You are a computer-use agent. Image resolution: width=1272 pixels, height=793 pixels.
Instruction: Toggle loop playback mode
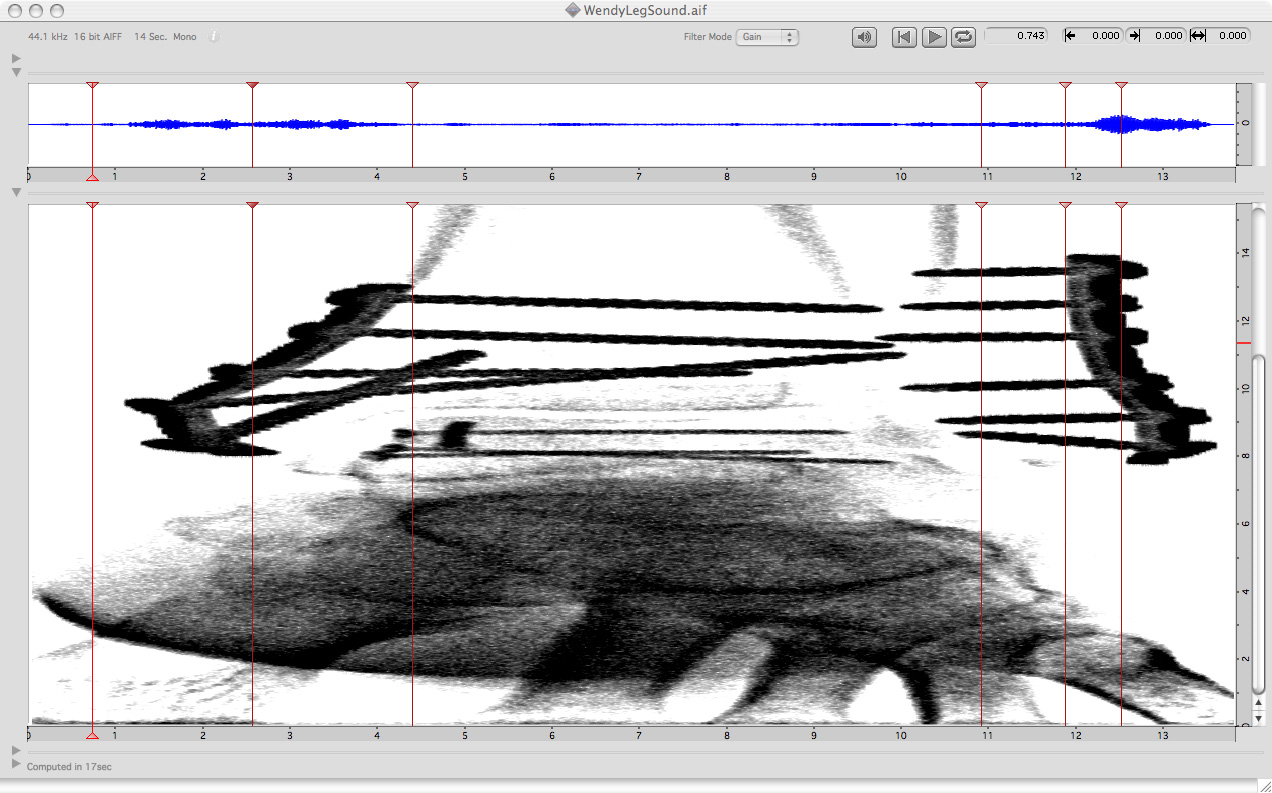click(x=963, y=37)
